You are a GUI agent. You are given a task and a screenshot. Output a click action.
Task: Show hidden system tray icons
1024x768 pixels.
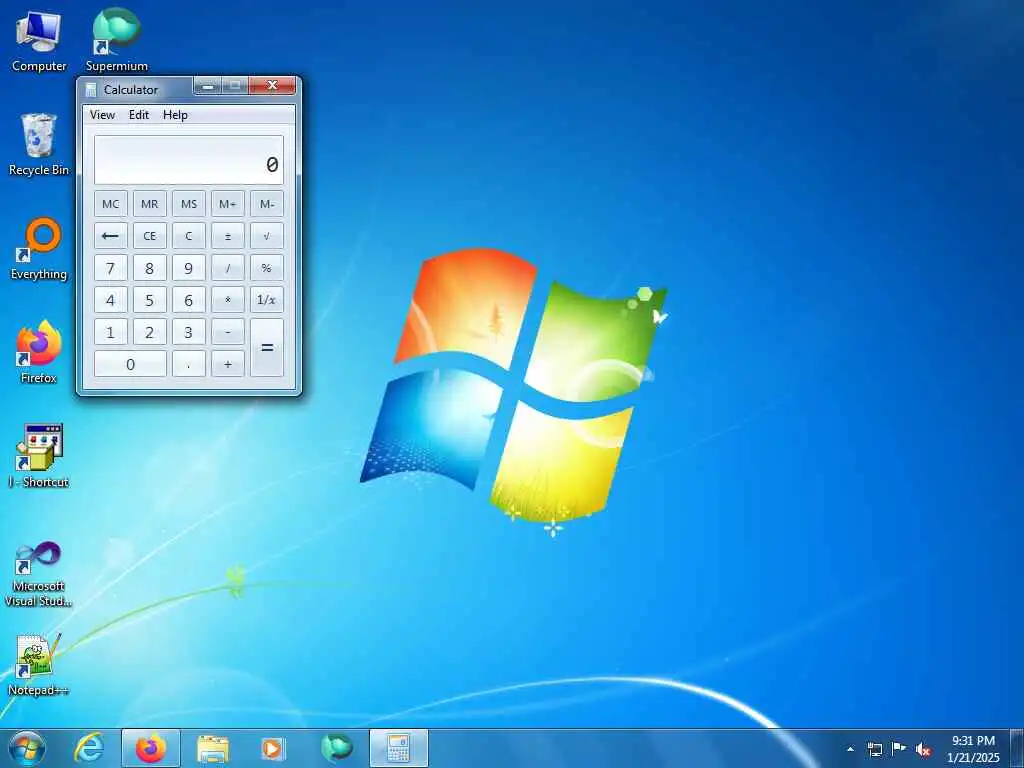click(850, 749)
